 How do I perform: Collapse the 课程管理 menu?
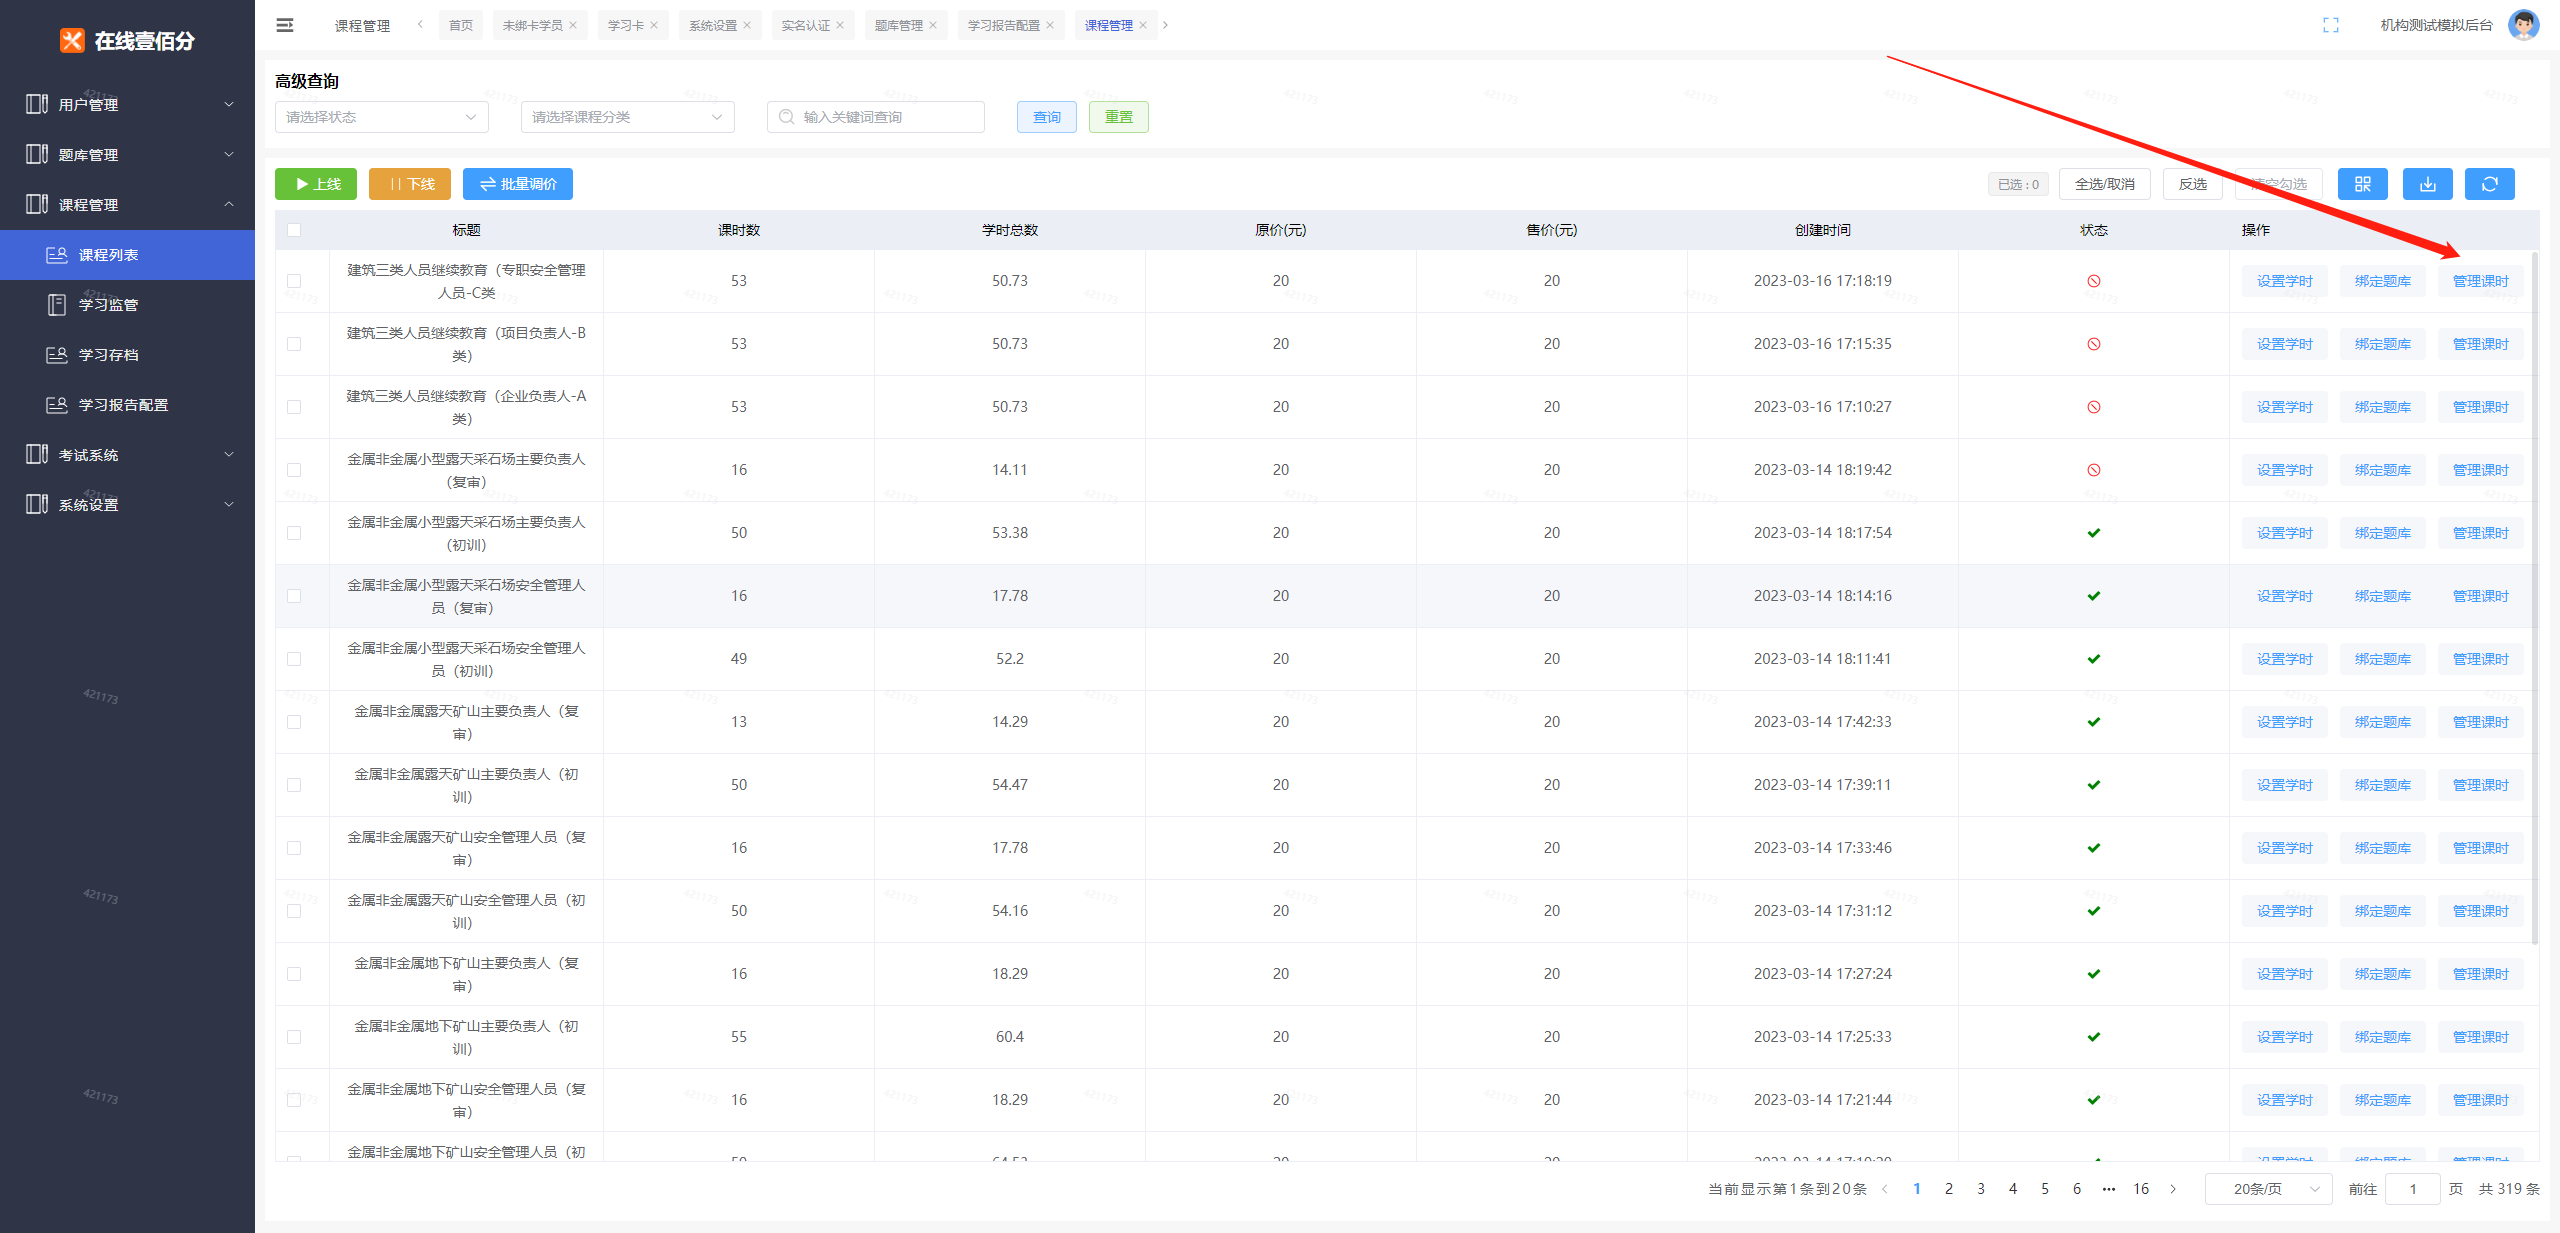(127, 204)
